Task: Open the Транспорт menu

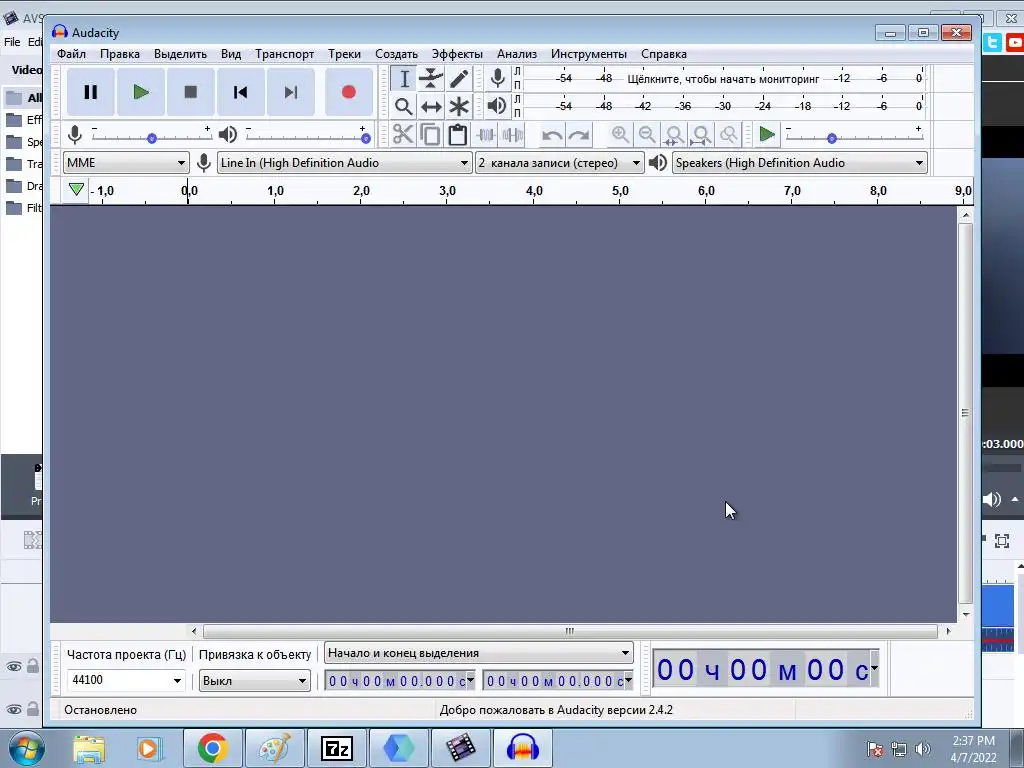Action: click(x=284, y=54)
